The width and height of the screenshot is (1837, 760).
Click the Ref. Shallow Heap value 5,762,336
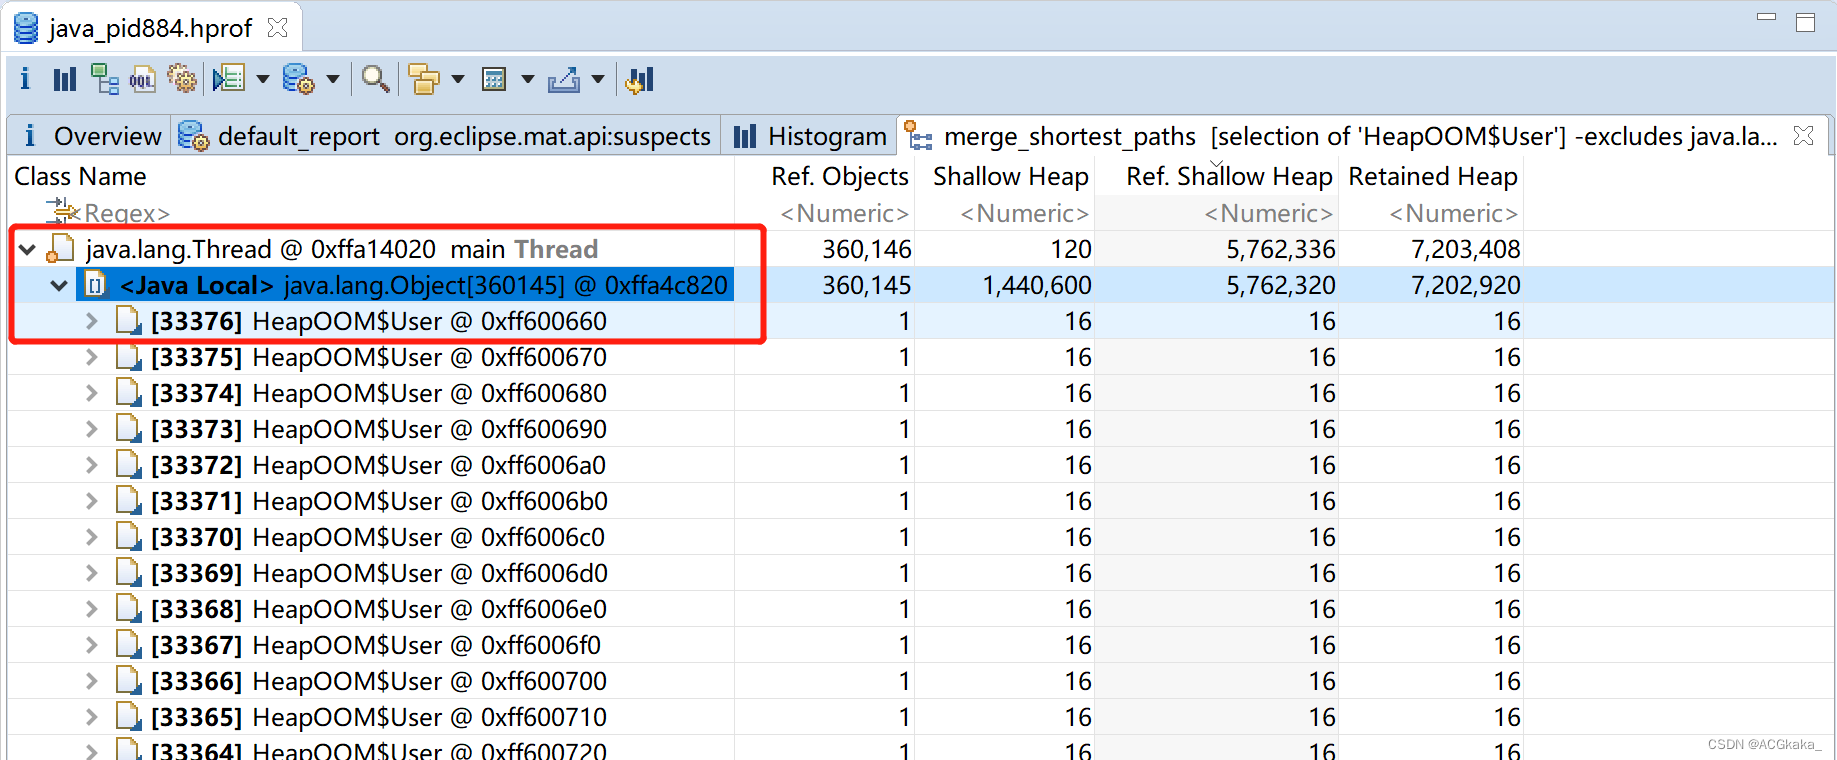1281,249
